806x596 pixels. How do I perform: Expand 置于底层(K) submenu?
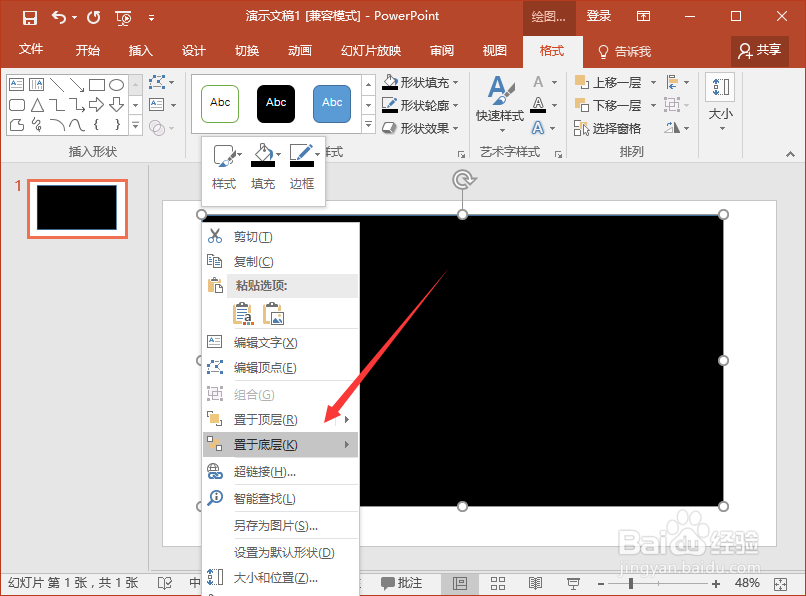coord(281,444)
